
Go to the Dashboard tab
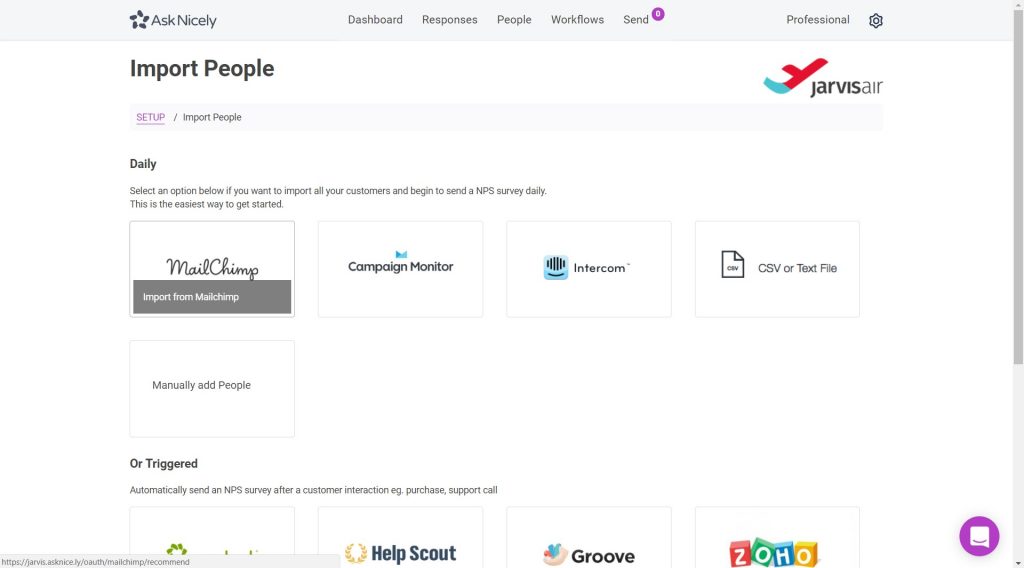375,20
